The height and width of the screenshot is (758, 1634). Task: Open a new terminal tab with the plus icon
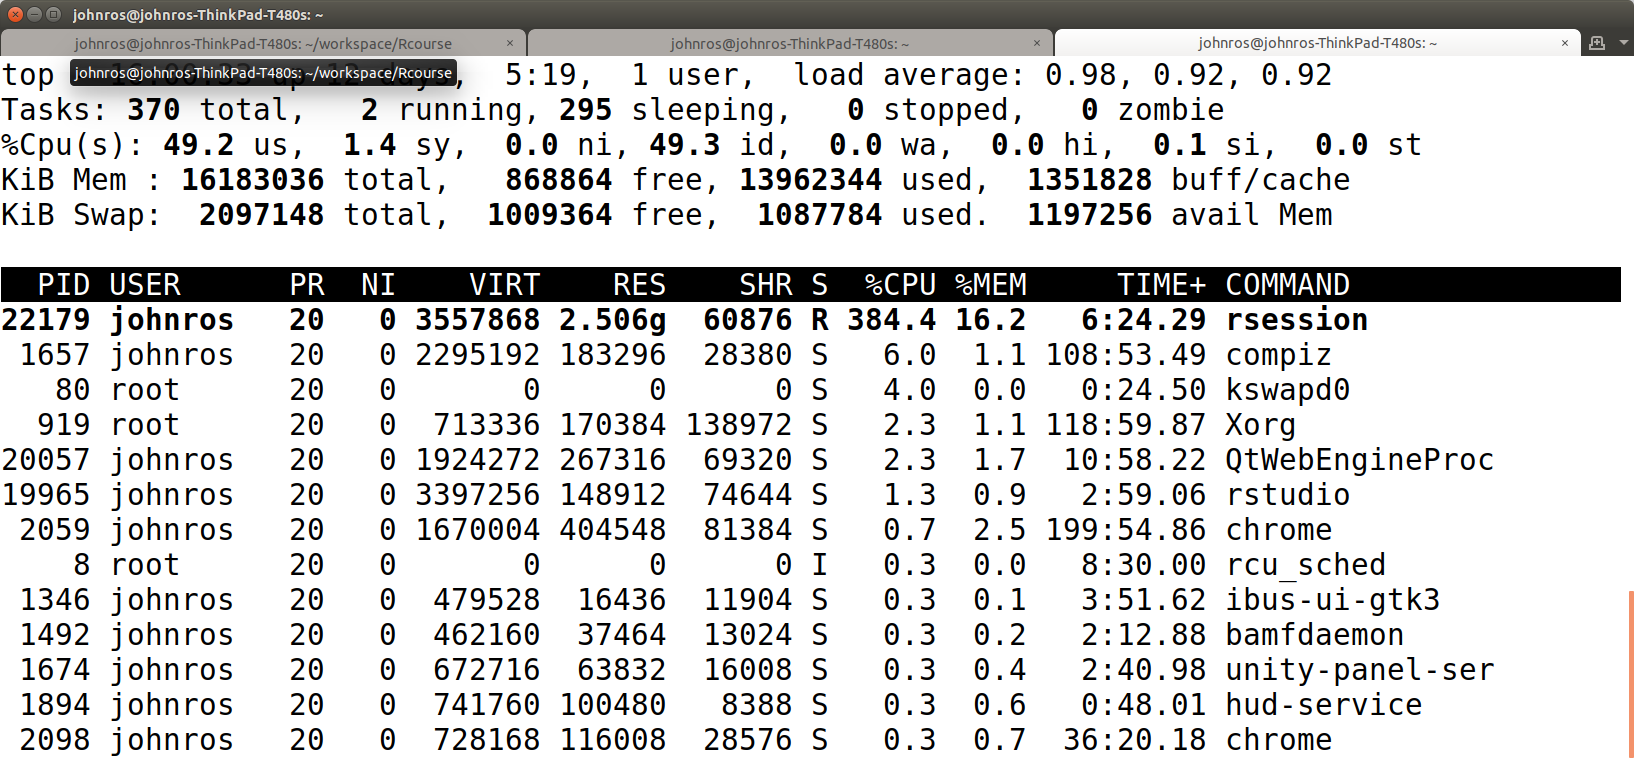(x=1597, y=43)
